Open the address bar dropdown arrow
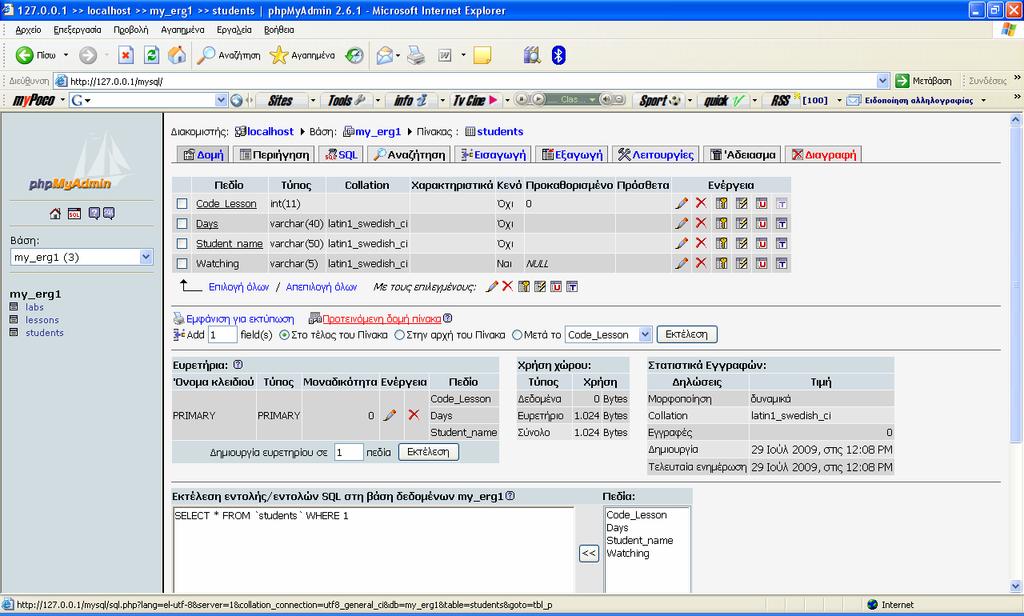The width and height of the screenshot is (1024, 616). click(883, 81)
